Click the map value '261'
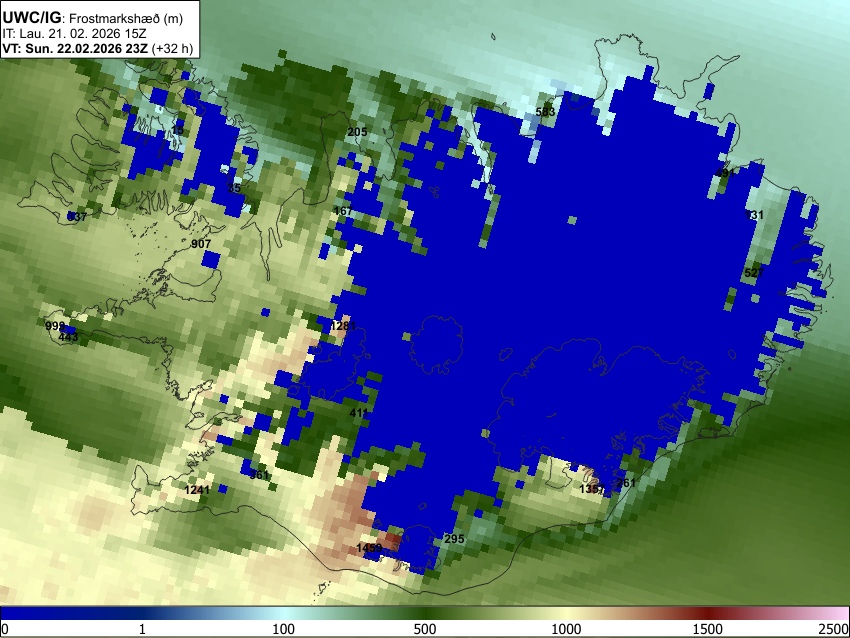The image size is (850, 638). coord(626,482)
